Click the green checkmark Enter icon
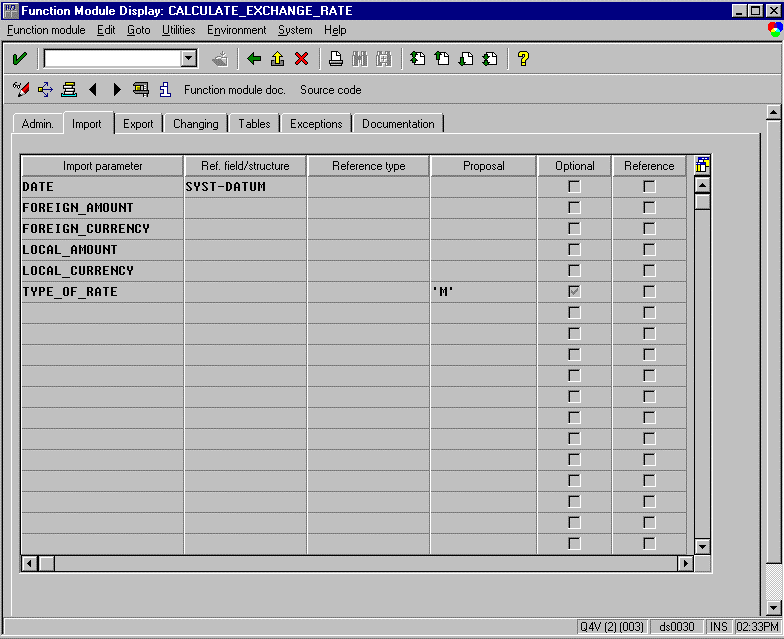Viewport: 784px width, 639px height. click(19, 59)
